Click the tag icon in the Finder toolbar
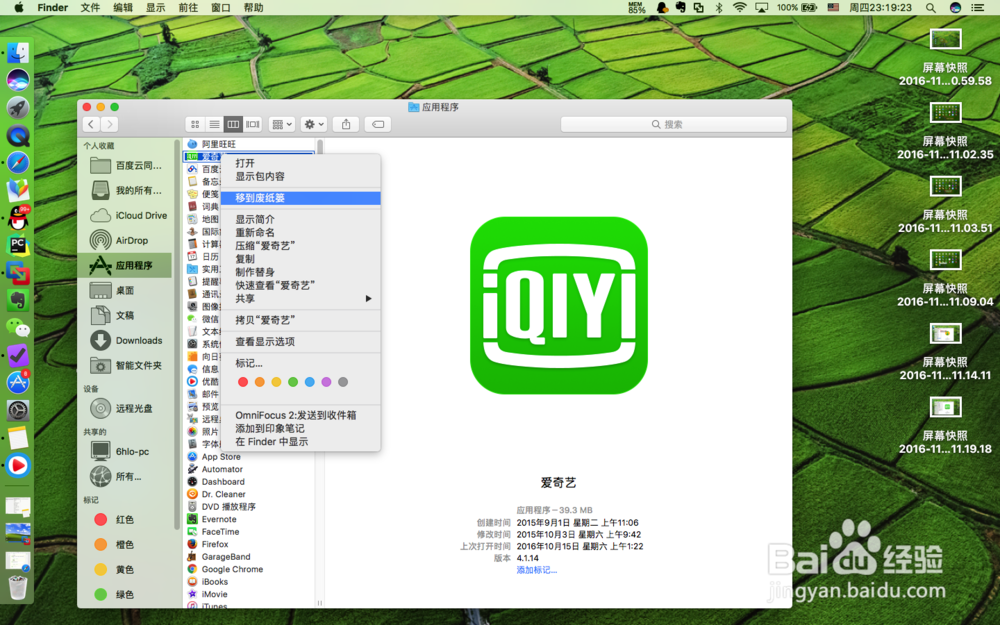 pyautogui.click(x=379, y=124)
